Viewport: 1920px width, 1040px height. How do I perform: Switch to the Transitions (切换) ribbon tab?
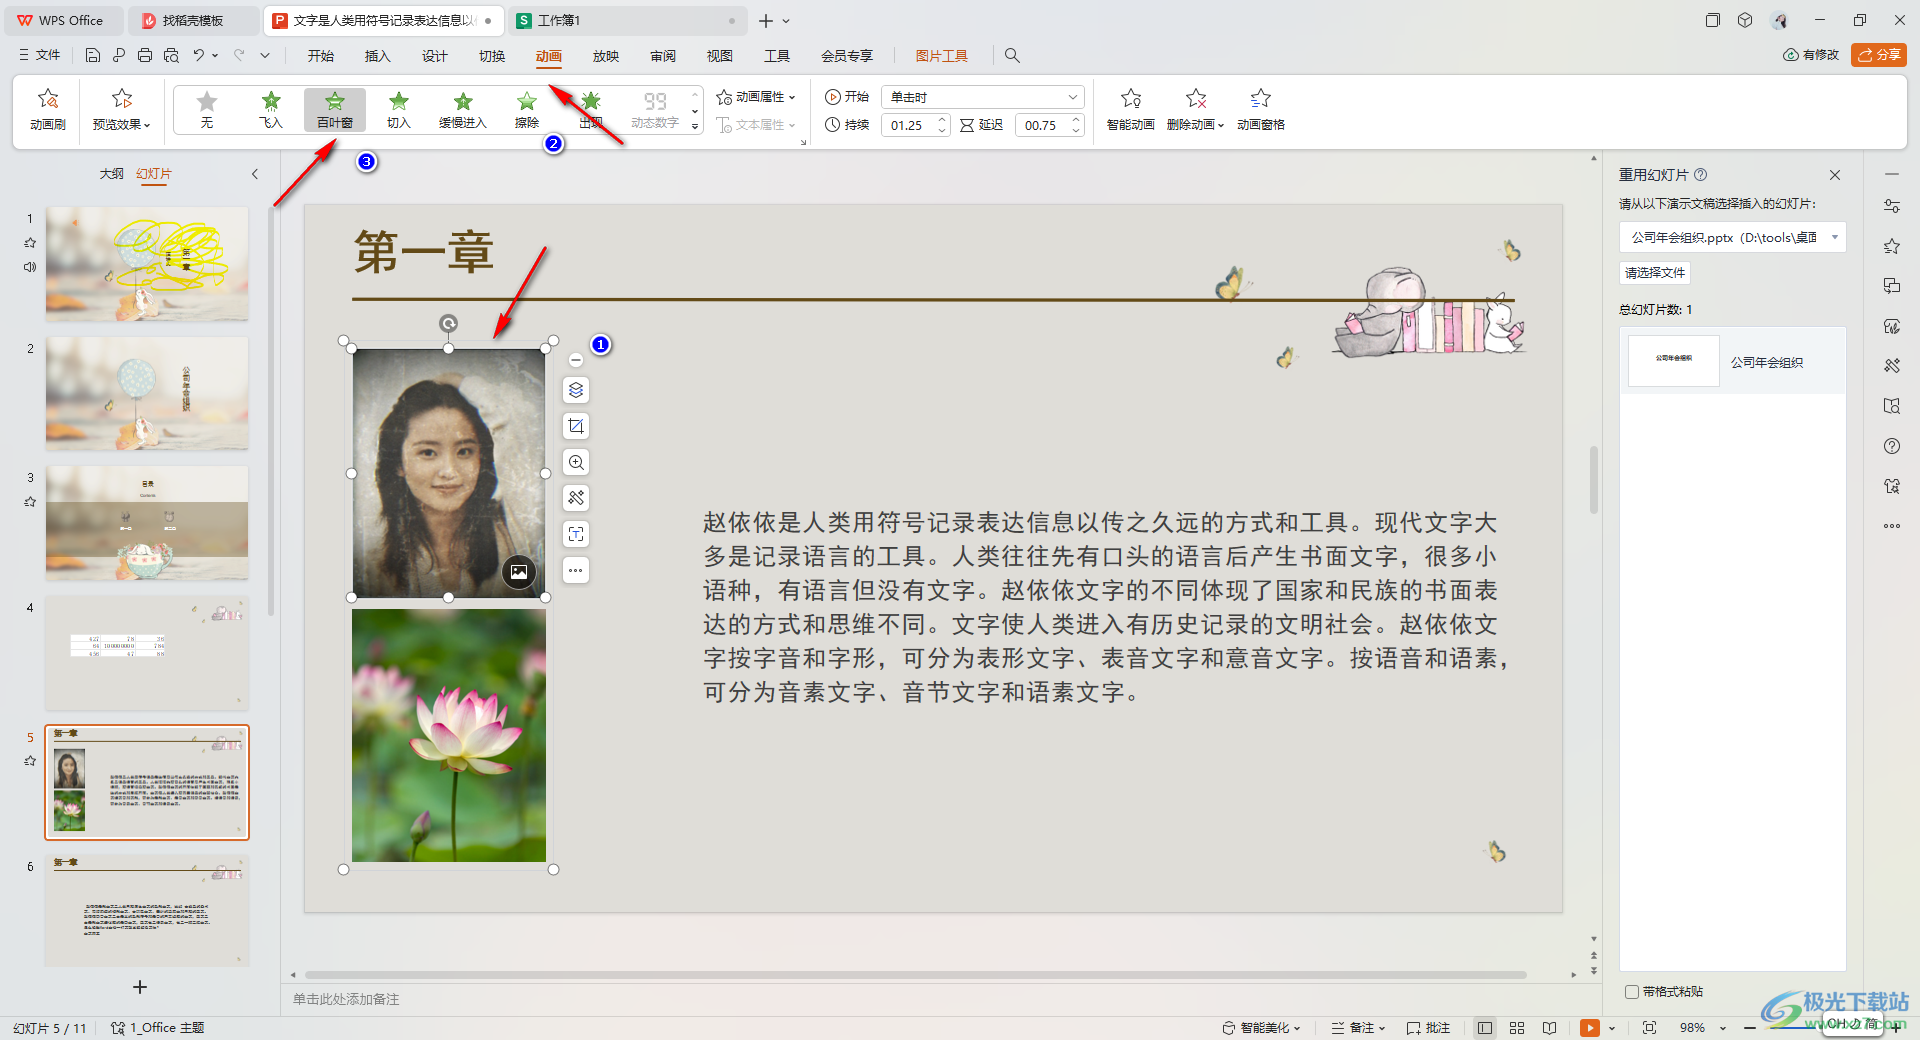(492, 56)
